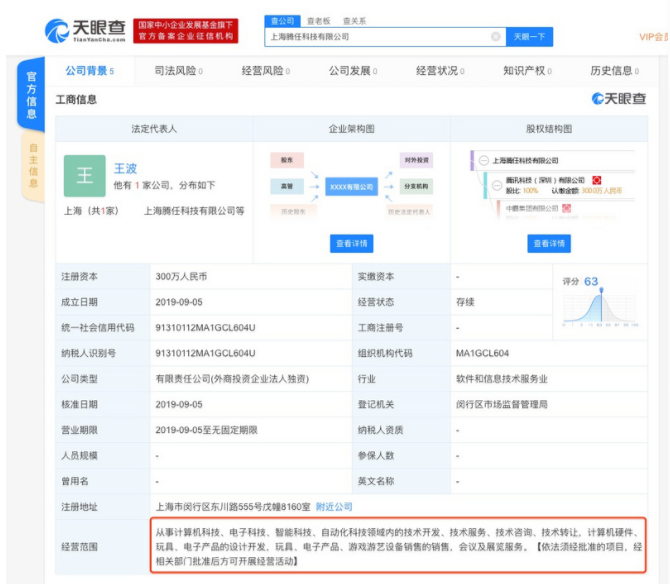
Task: Open the 附近公司 link
Action: pyautogui.click(x=334, y=507)
